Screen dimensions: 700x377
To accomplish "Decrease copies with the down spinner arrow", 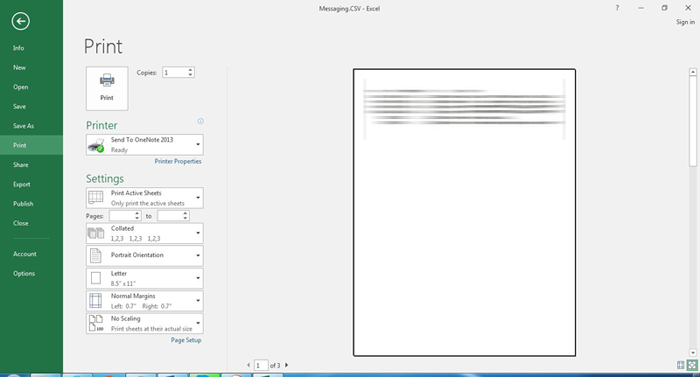I will 191,75.
